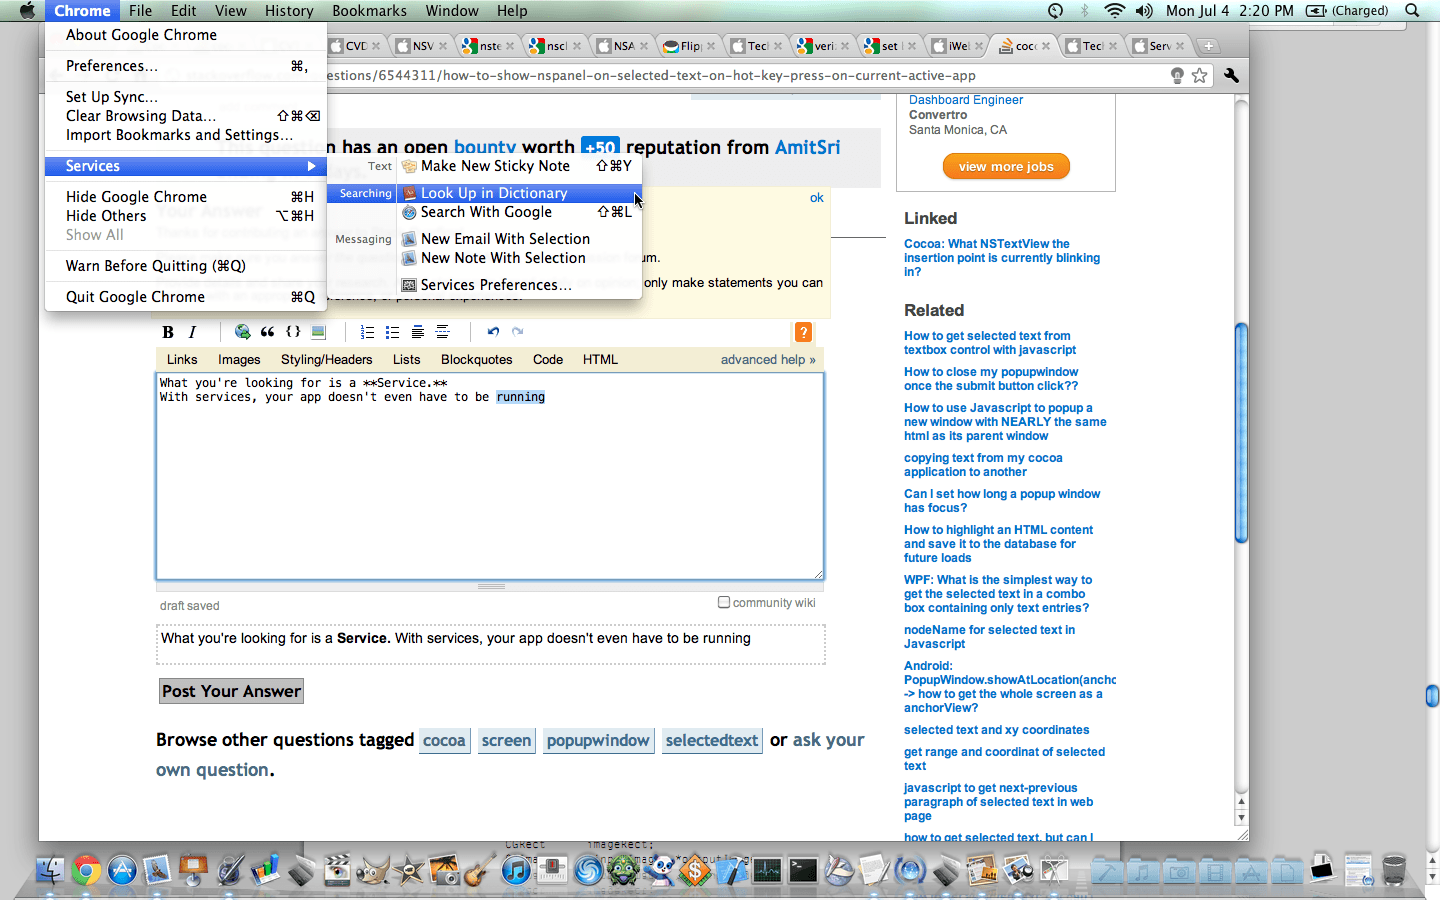Open the popupwindow tag link
1440x900 pixels.
(598, 741)
